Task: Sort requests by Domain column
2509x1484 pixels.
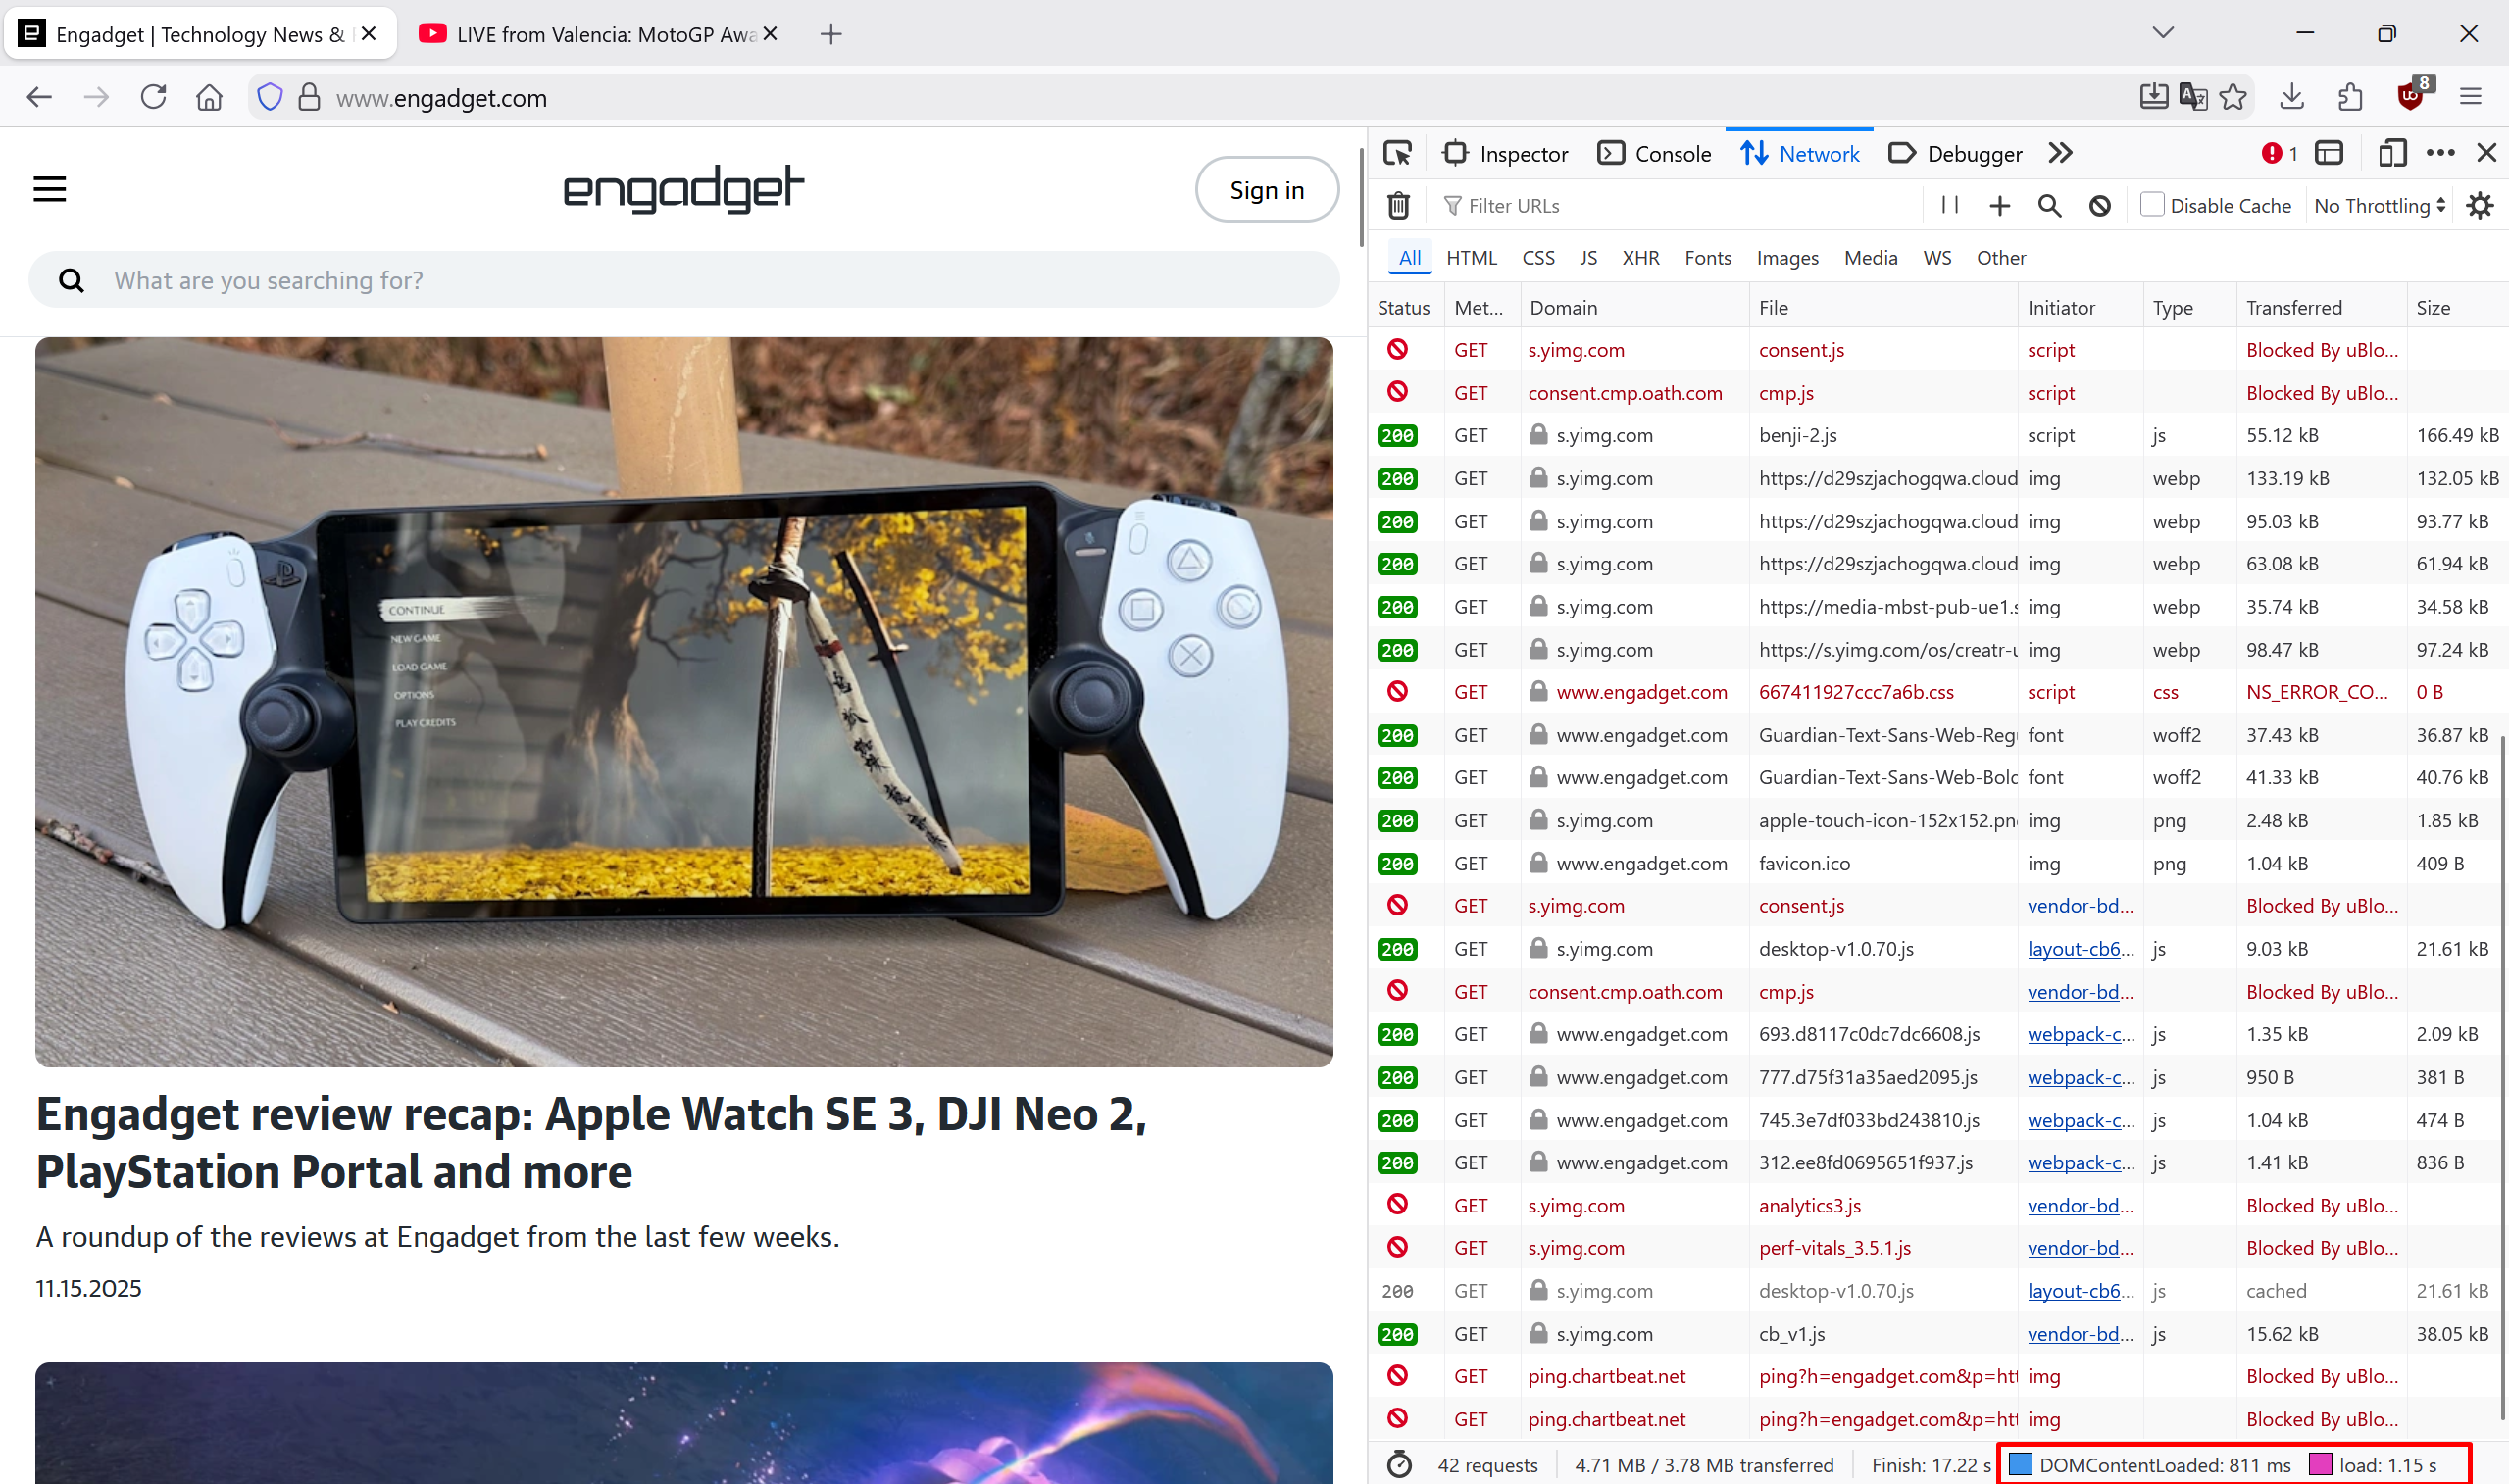Action: coord(1633,308)
